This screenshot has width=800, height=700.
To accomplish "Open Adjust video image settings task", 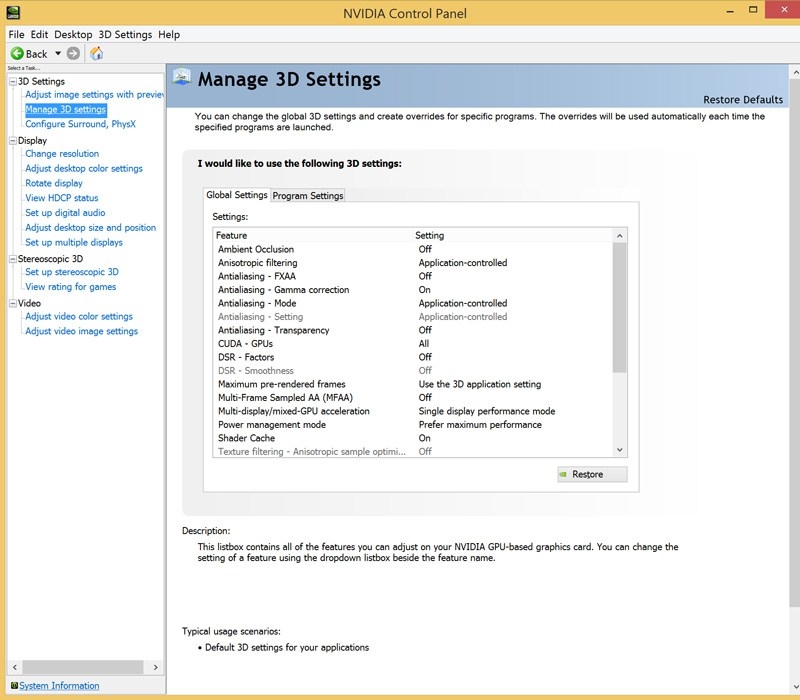I will pos(82,331).
